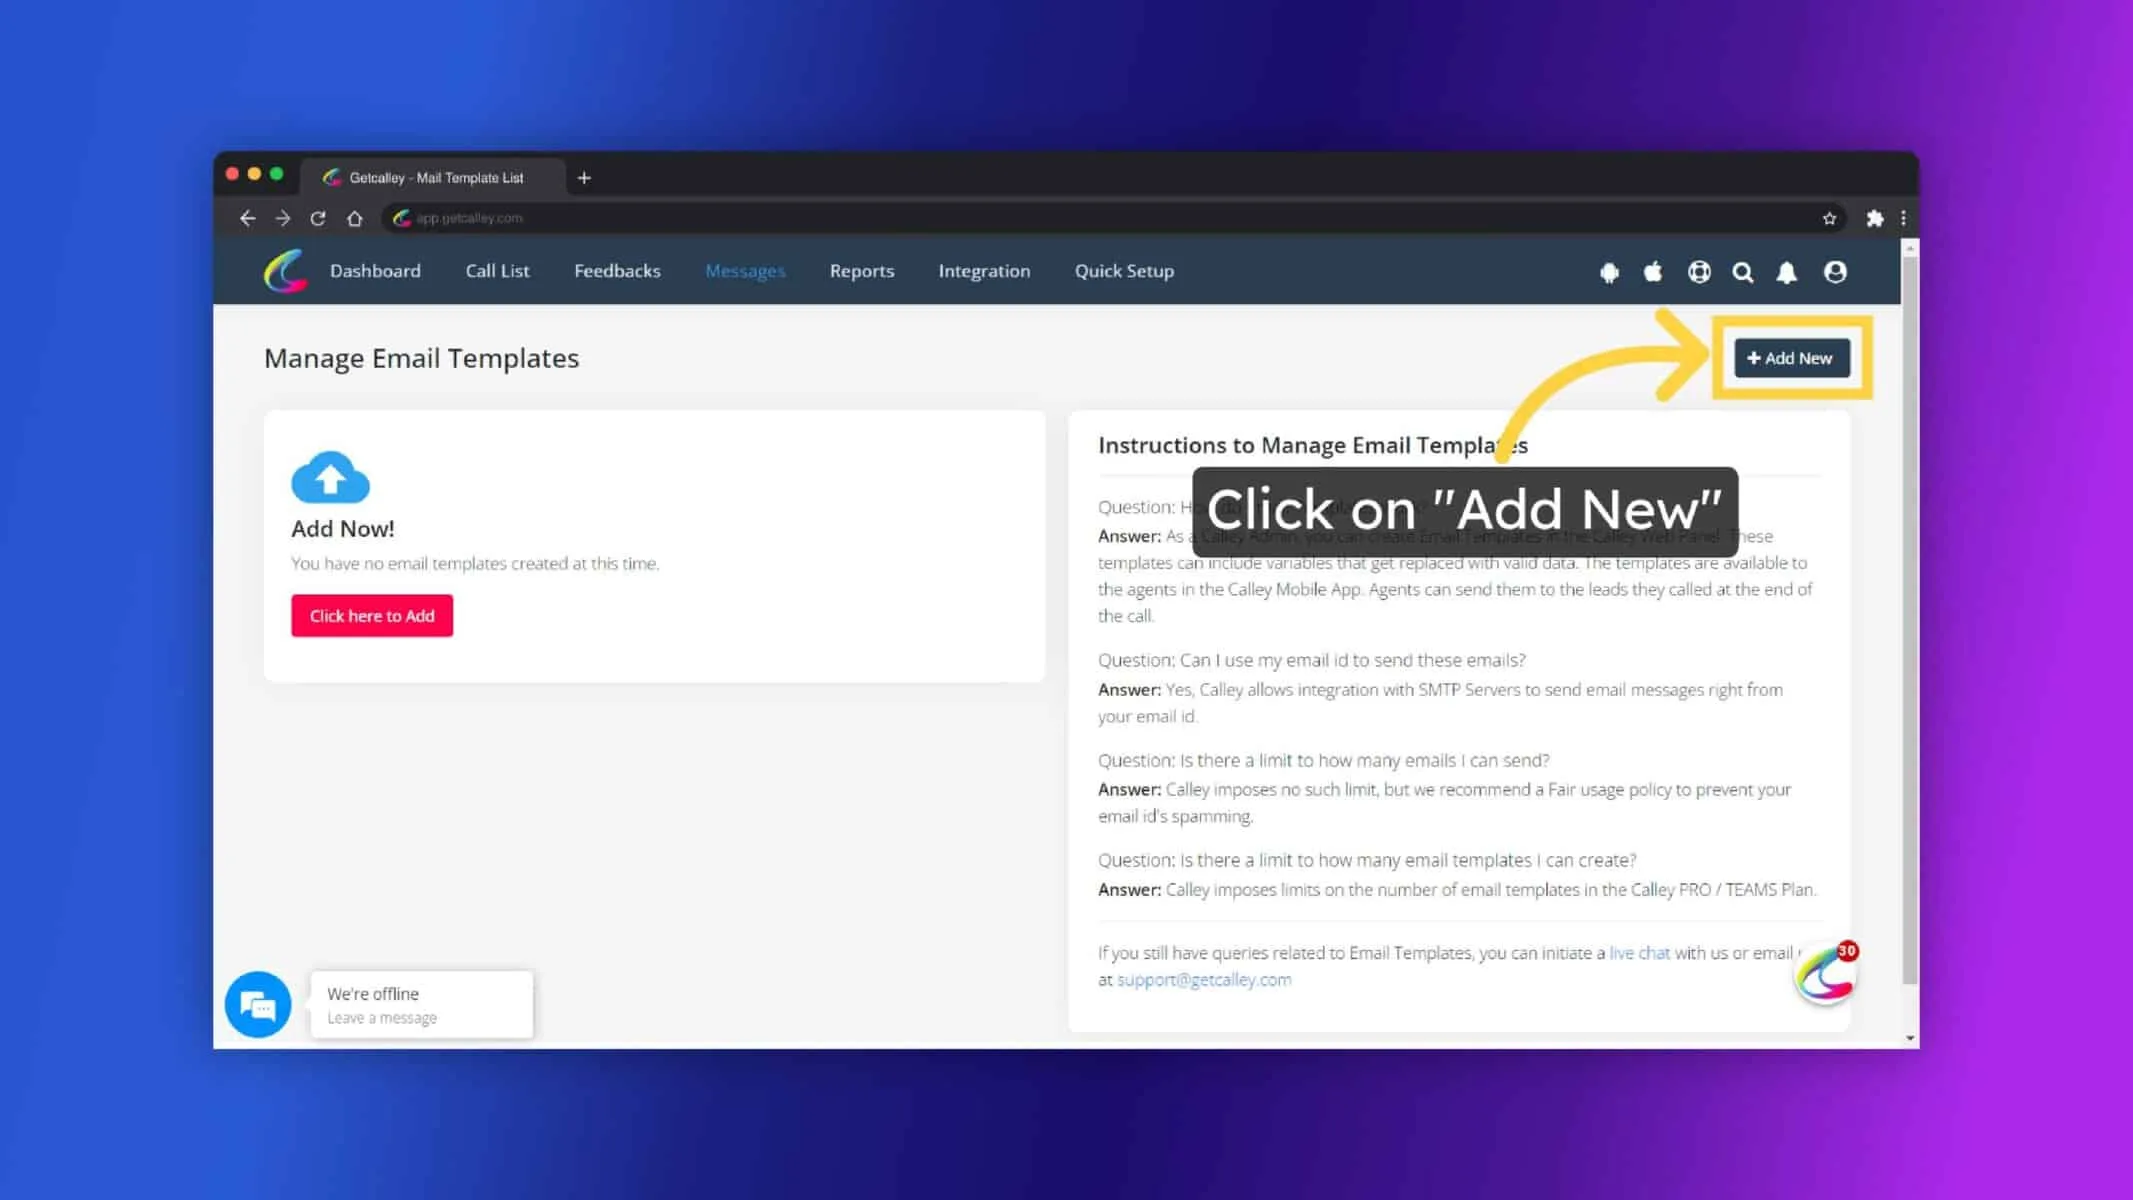Open the blue live chat bubble
This screenshot has width=2133, height=1200.
pyautogui.click(x=258, y=1004)
